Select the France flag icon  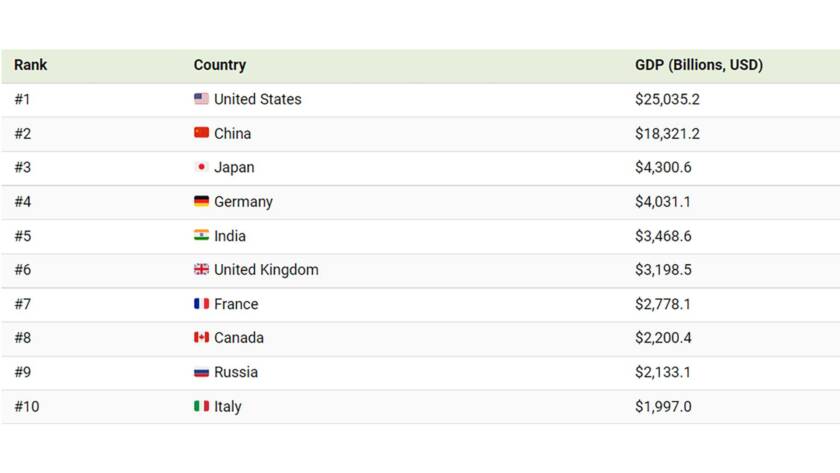tap(201, 303)
